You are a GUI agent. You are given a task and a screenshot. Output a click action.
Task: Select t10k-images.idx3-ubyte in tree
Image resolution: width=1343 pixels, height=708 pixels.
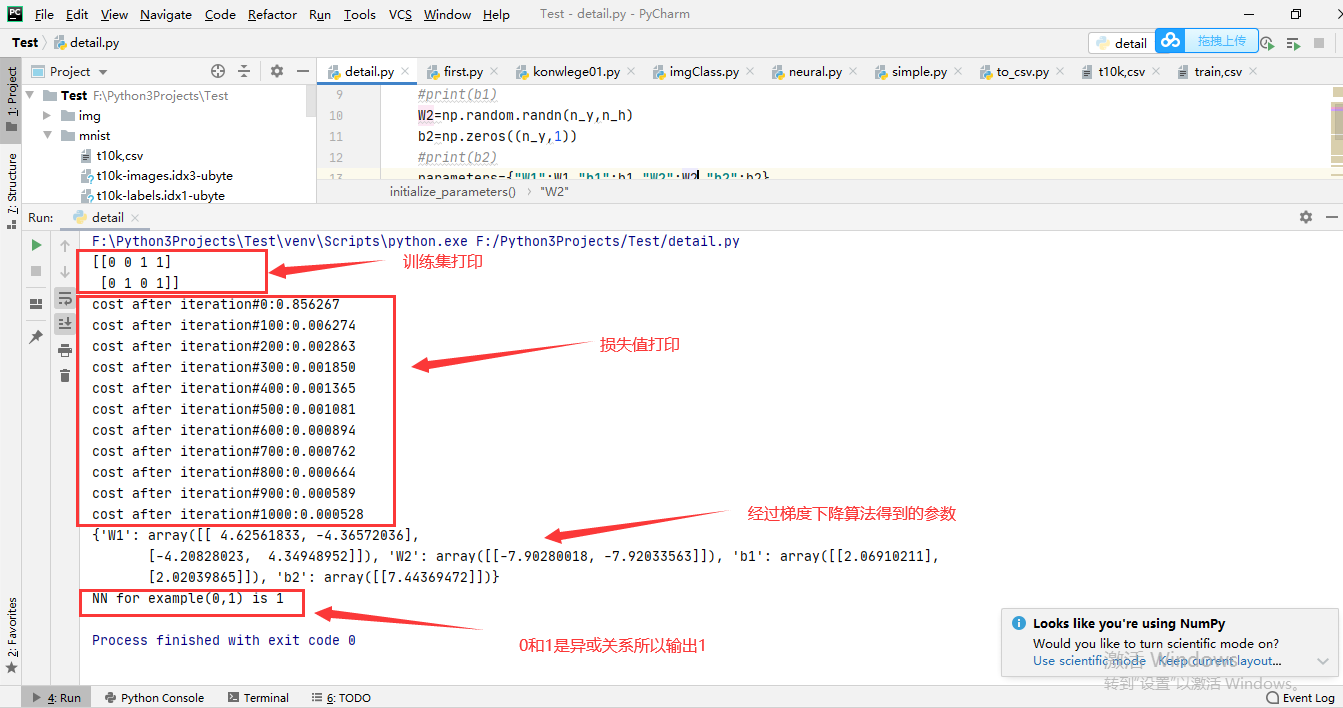[155, 175]
